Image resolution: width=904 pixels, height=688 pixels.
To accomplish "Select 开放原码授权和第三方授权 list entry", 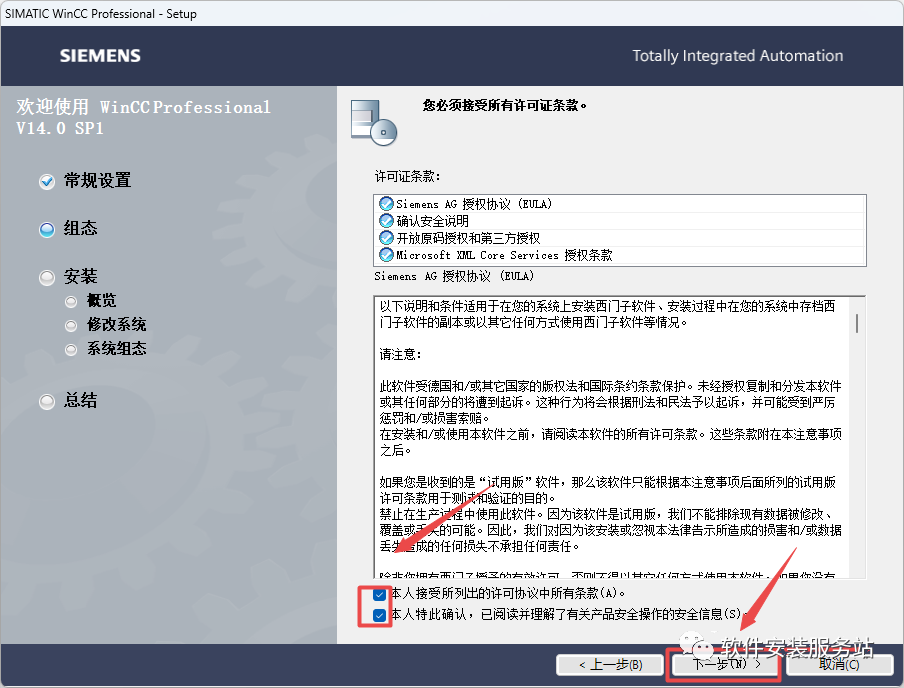I will pos(620,238).
